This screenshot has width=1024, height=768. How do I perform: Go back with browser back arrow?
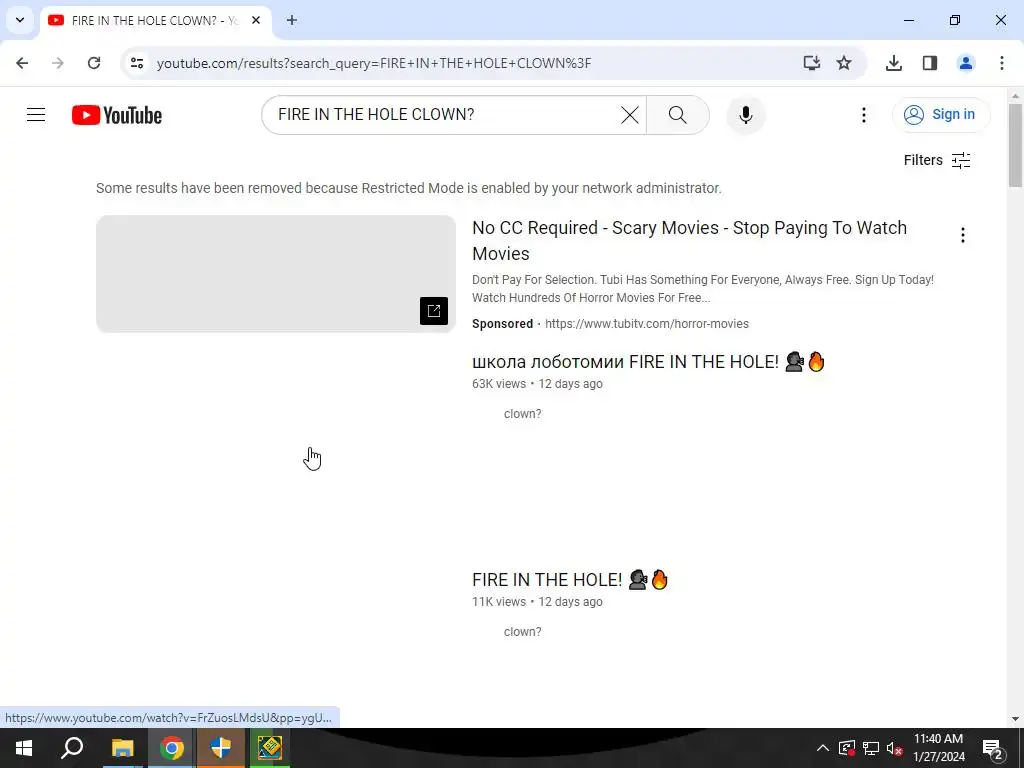tap(22, 63)
